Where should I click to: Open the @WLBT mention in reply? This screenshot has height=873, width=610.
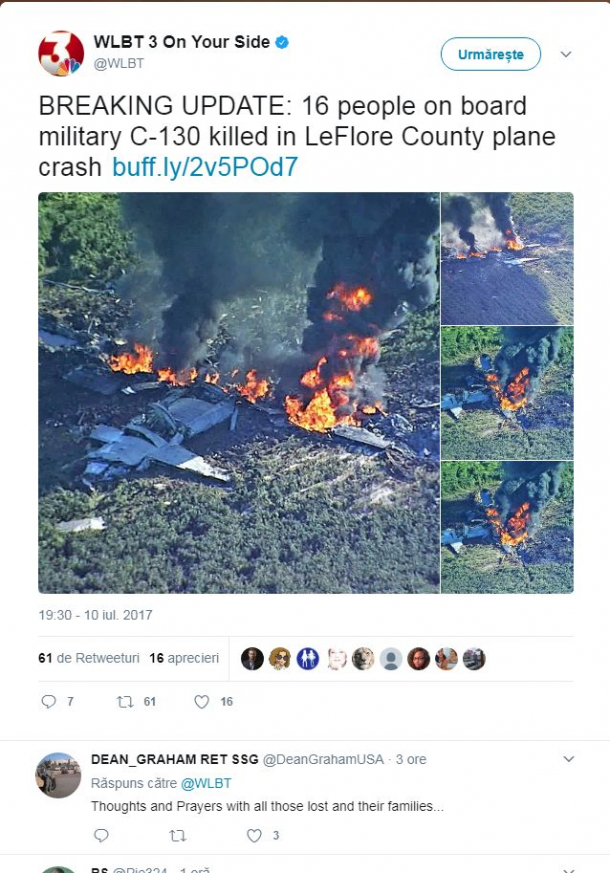click(x=206, y=783)
